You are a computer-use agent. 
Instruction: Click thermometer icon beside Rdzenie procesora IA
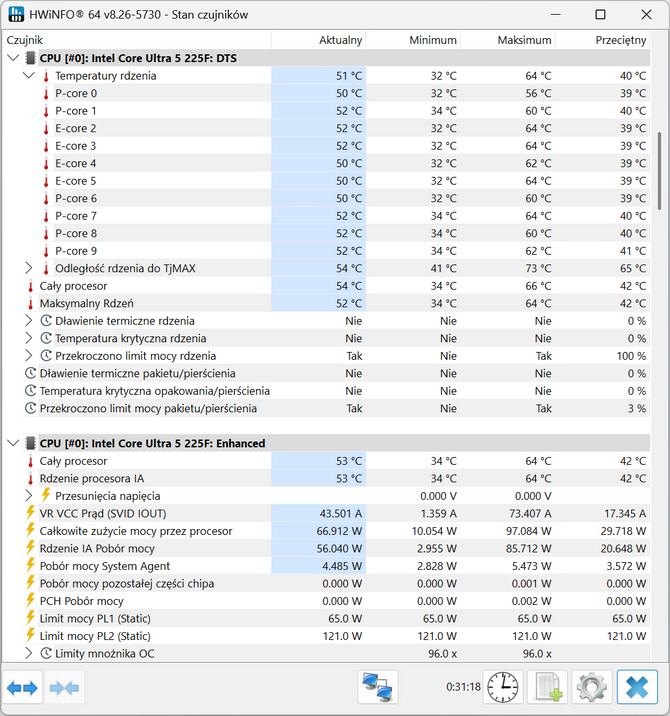click(31, 479)
